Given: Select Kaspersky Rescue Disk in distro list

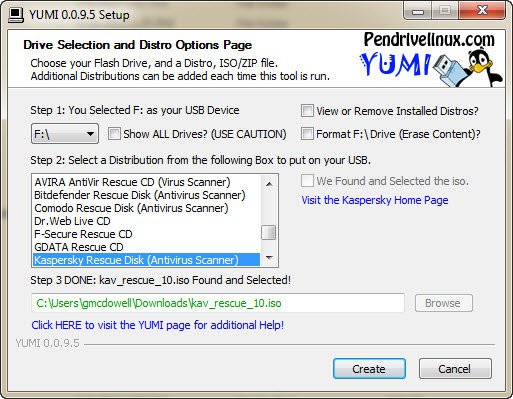Looking at the screenshot, I should pos(146,260).
